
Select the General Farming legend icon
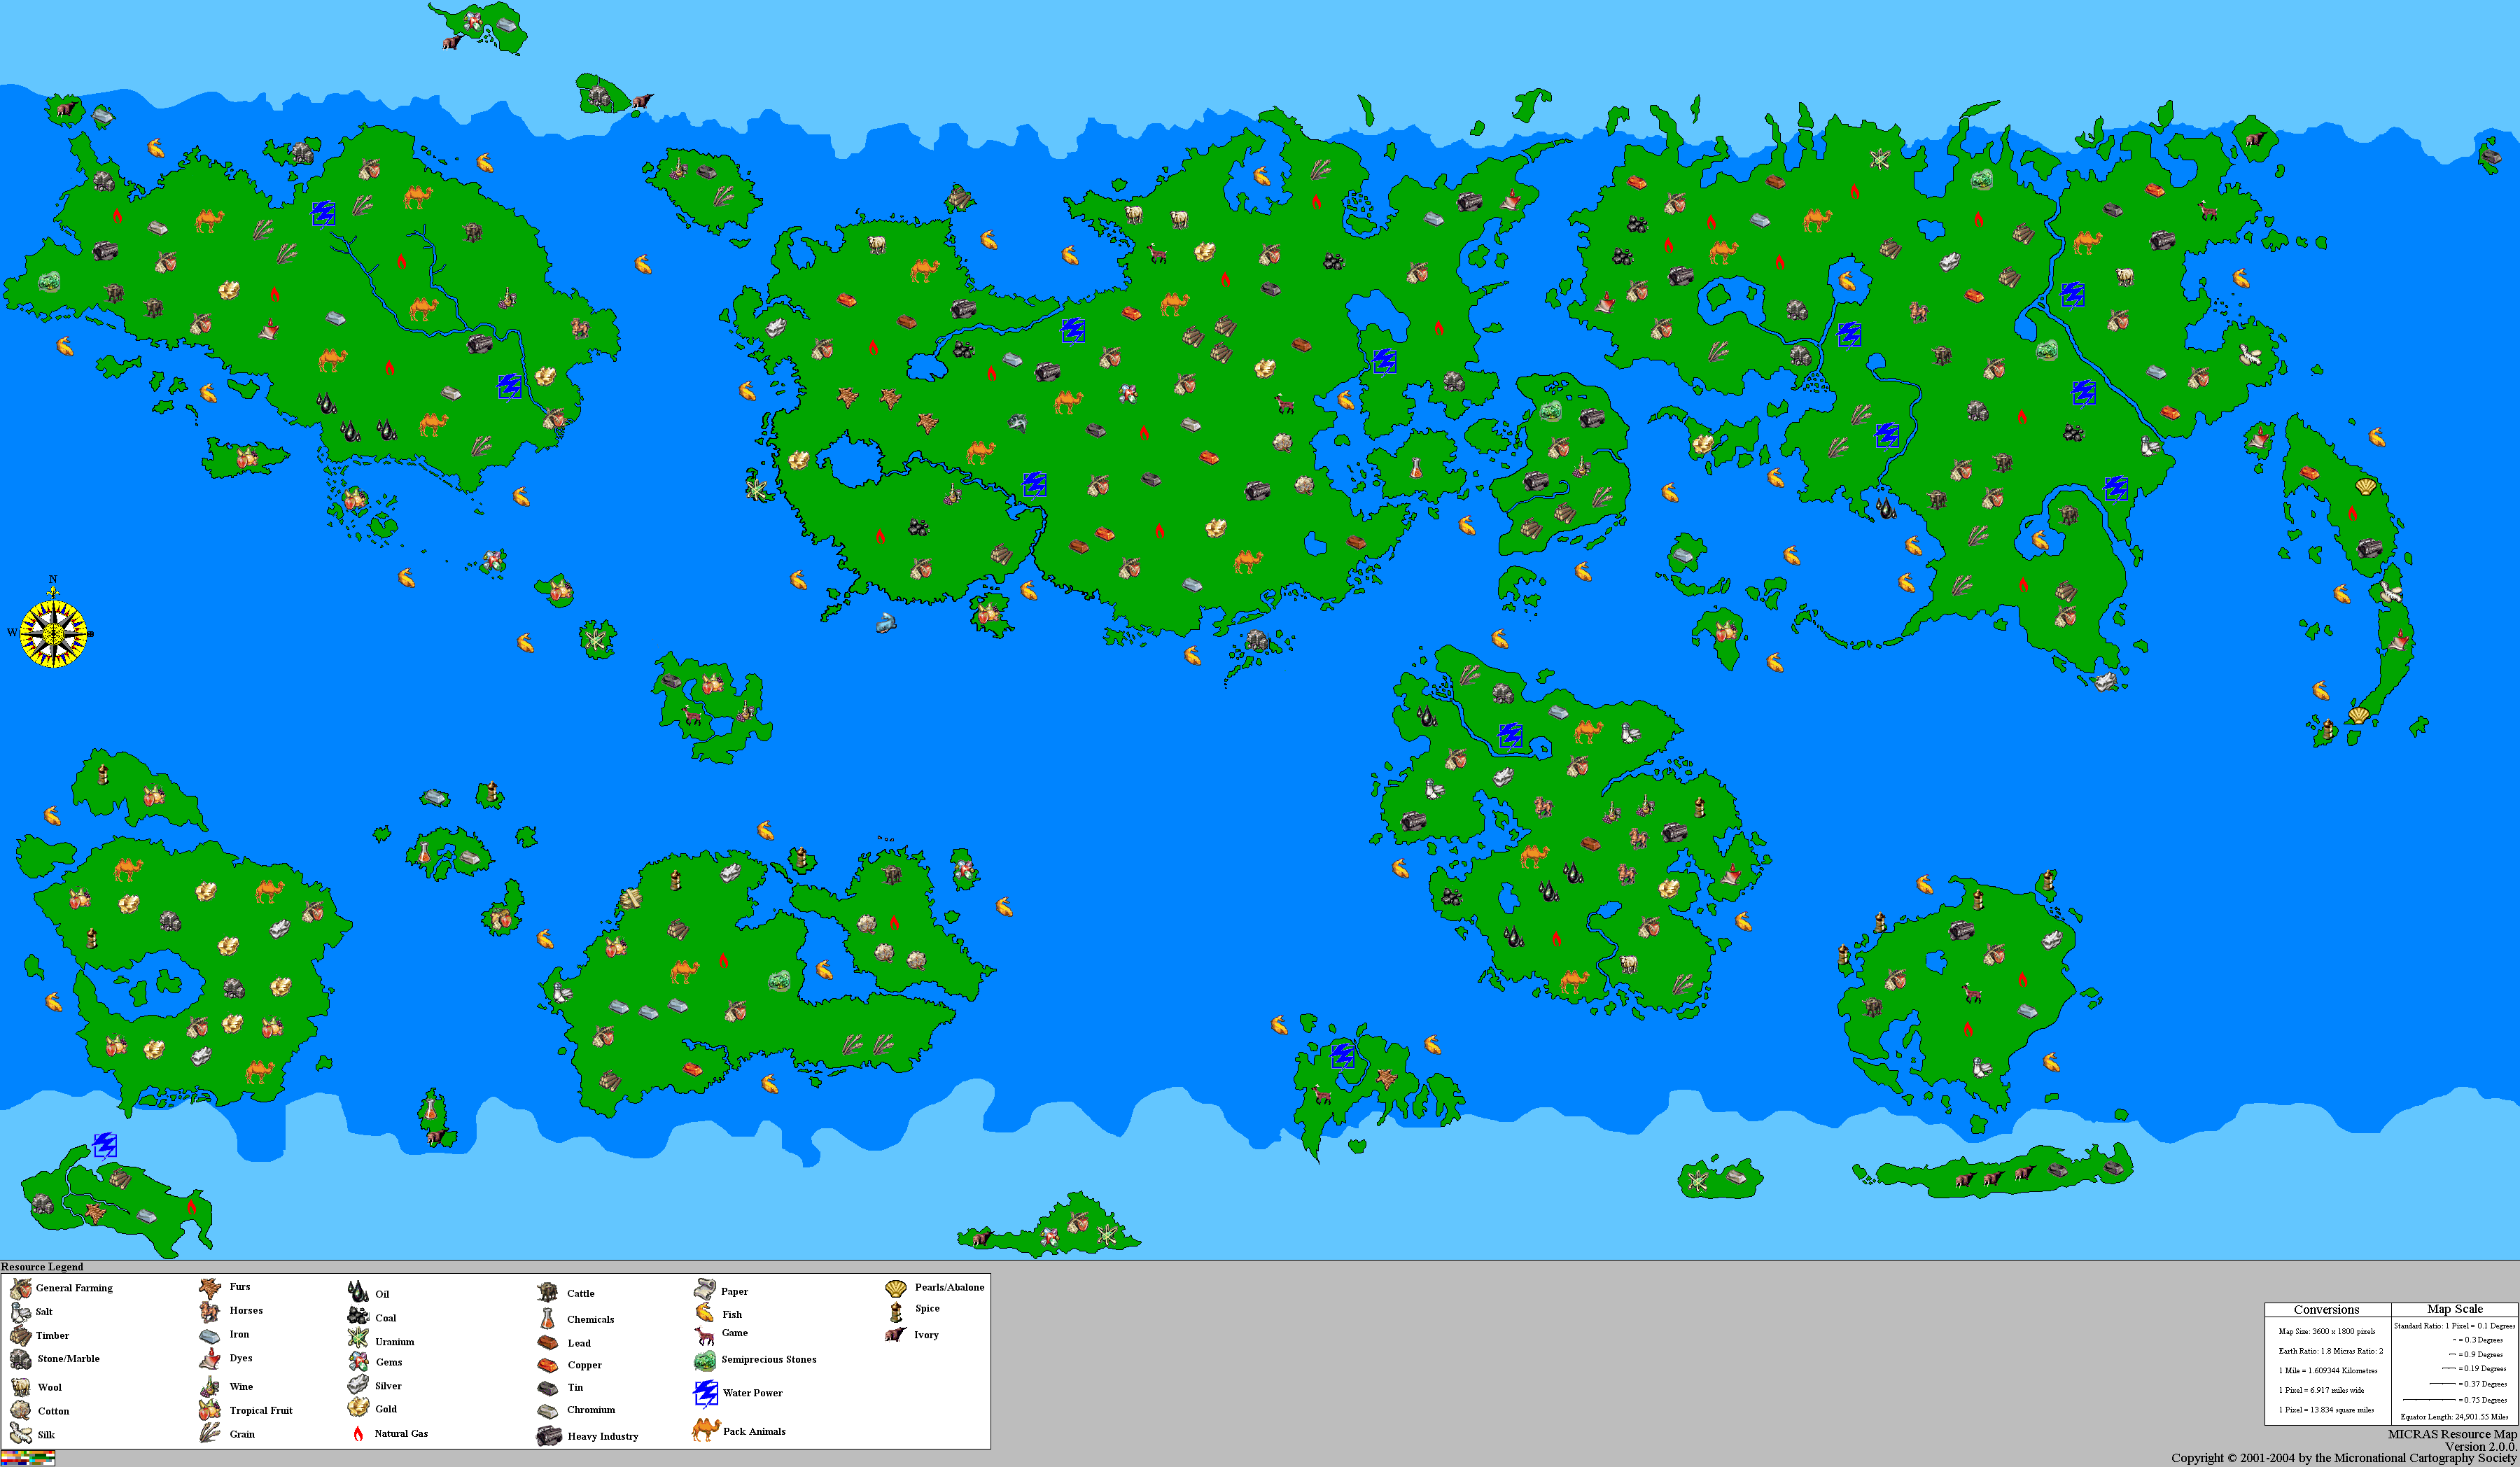pyautogui.click(x=20, y=1288)
